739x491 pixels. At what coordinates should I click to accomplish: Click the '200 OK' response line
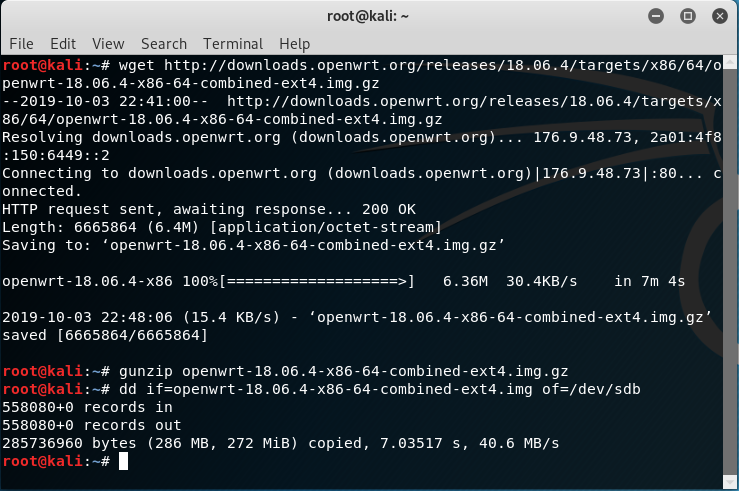[x=209, y=209]
